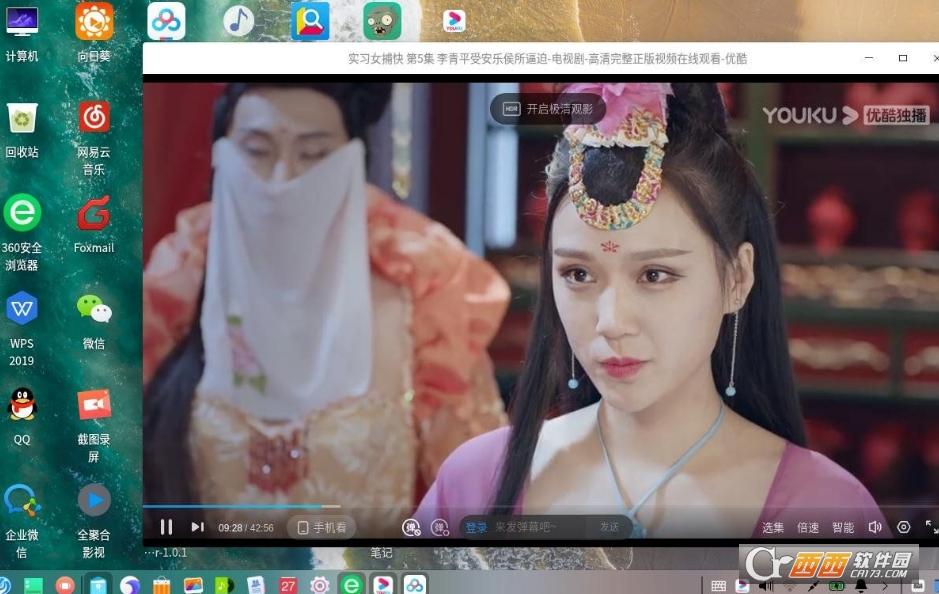This screenshot has width=939, height=594.
Task: Skip to the next episode
Action: pos(197,527)
